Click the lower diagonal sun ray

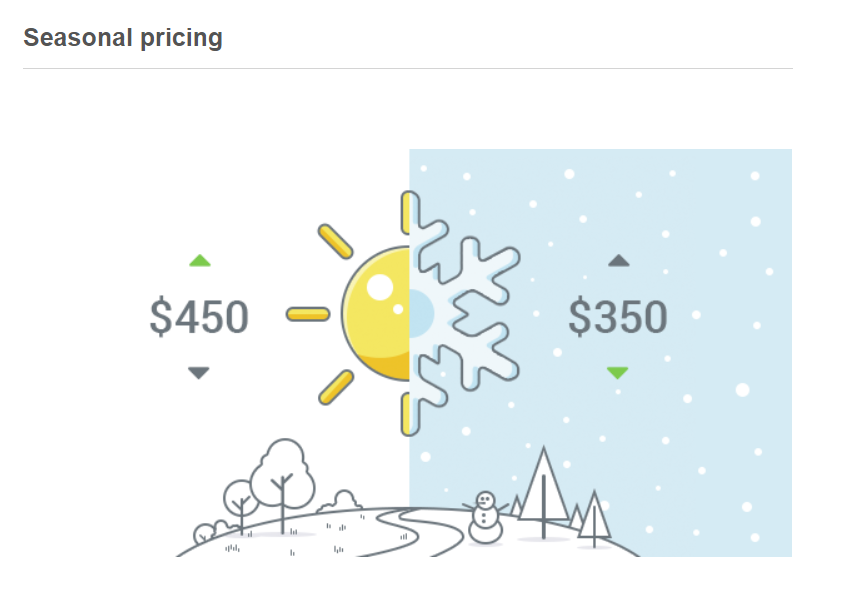coord(335,387)
